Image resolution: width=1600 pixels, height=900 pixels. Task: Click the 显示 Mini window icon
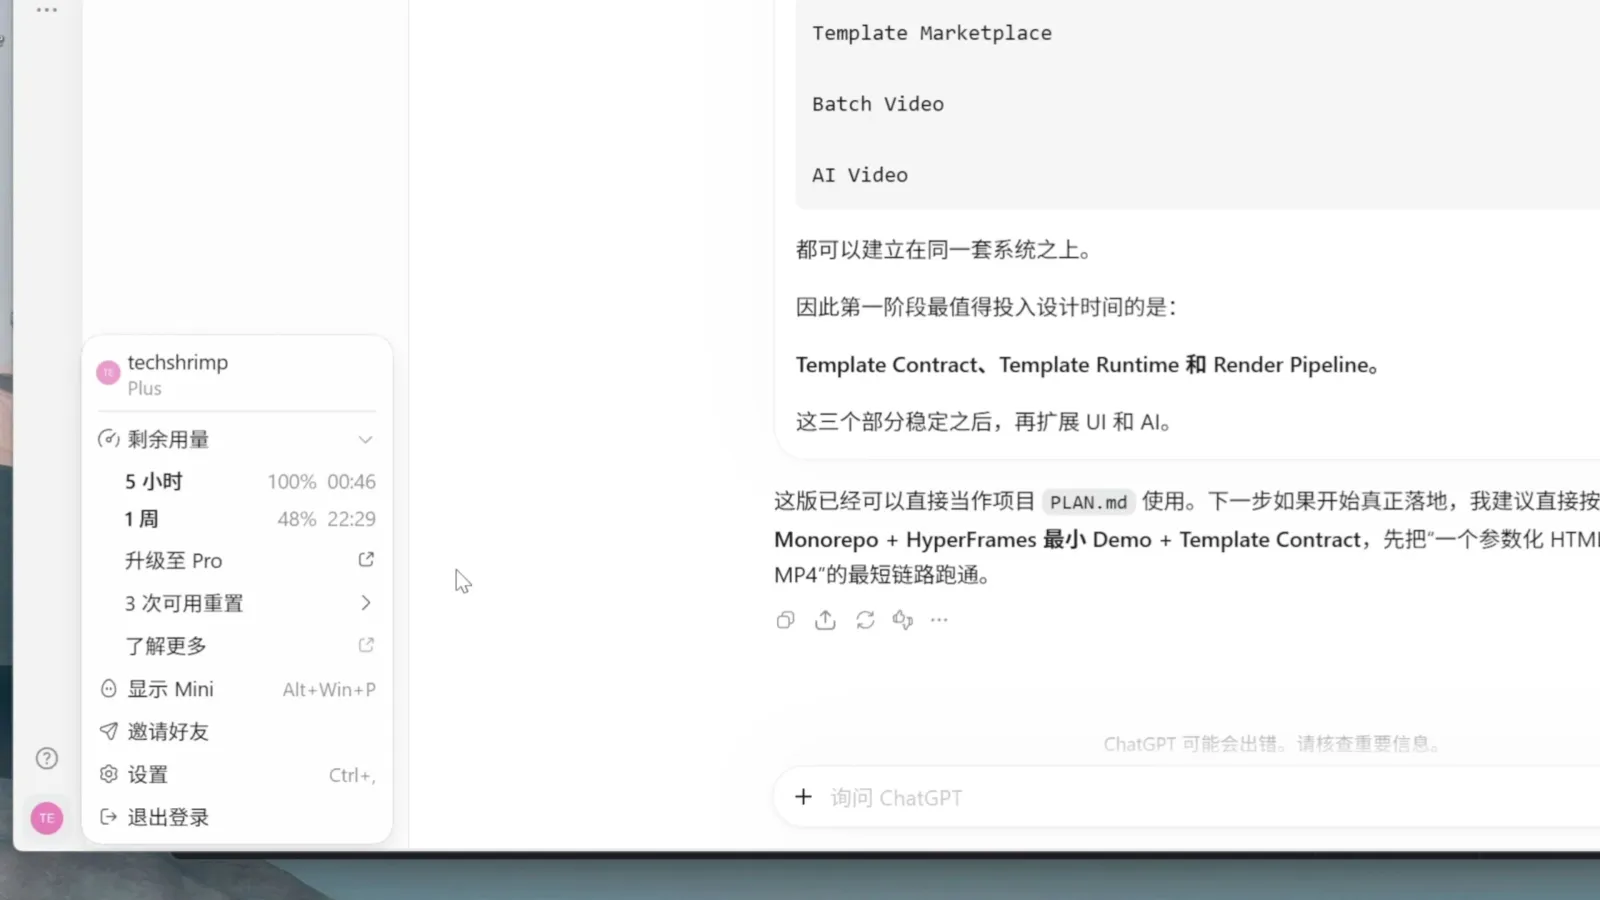[109, 689]
